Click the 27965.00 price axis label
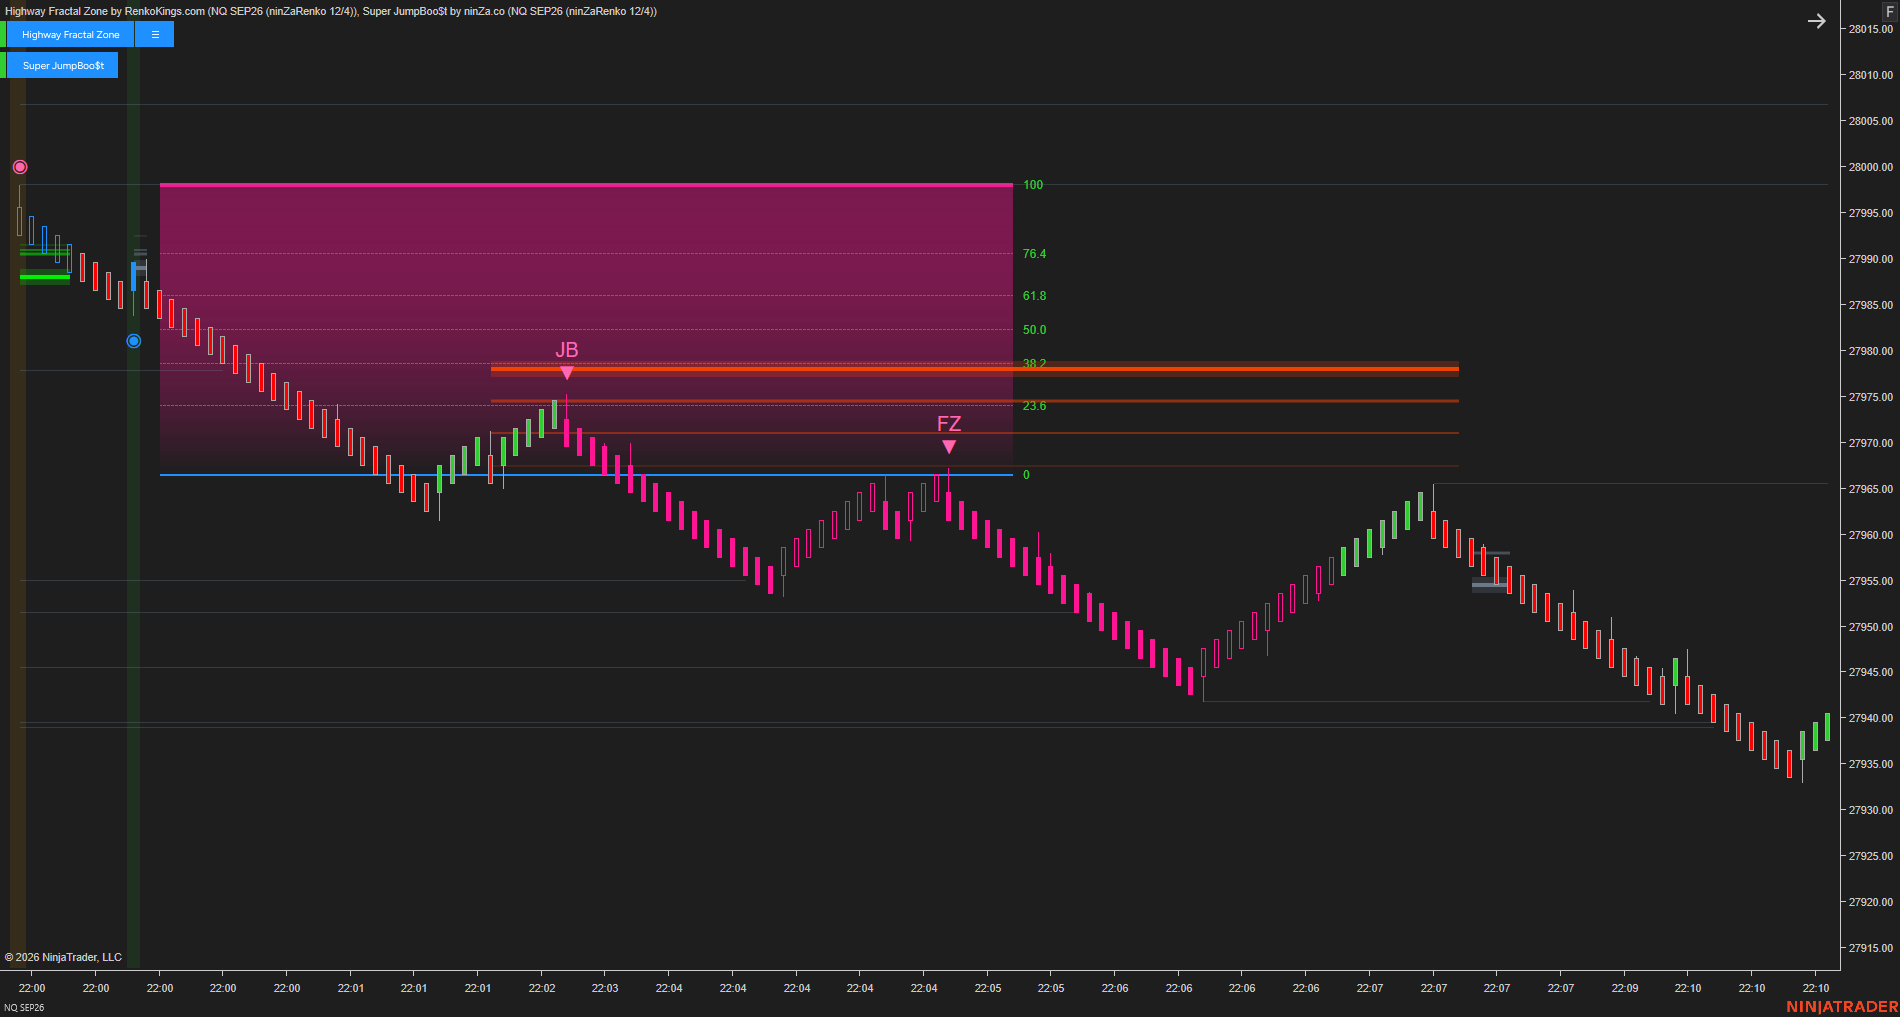1900x1017 pixels. (1870, 489)
